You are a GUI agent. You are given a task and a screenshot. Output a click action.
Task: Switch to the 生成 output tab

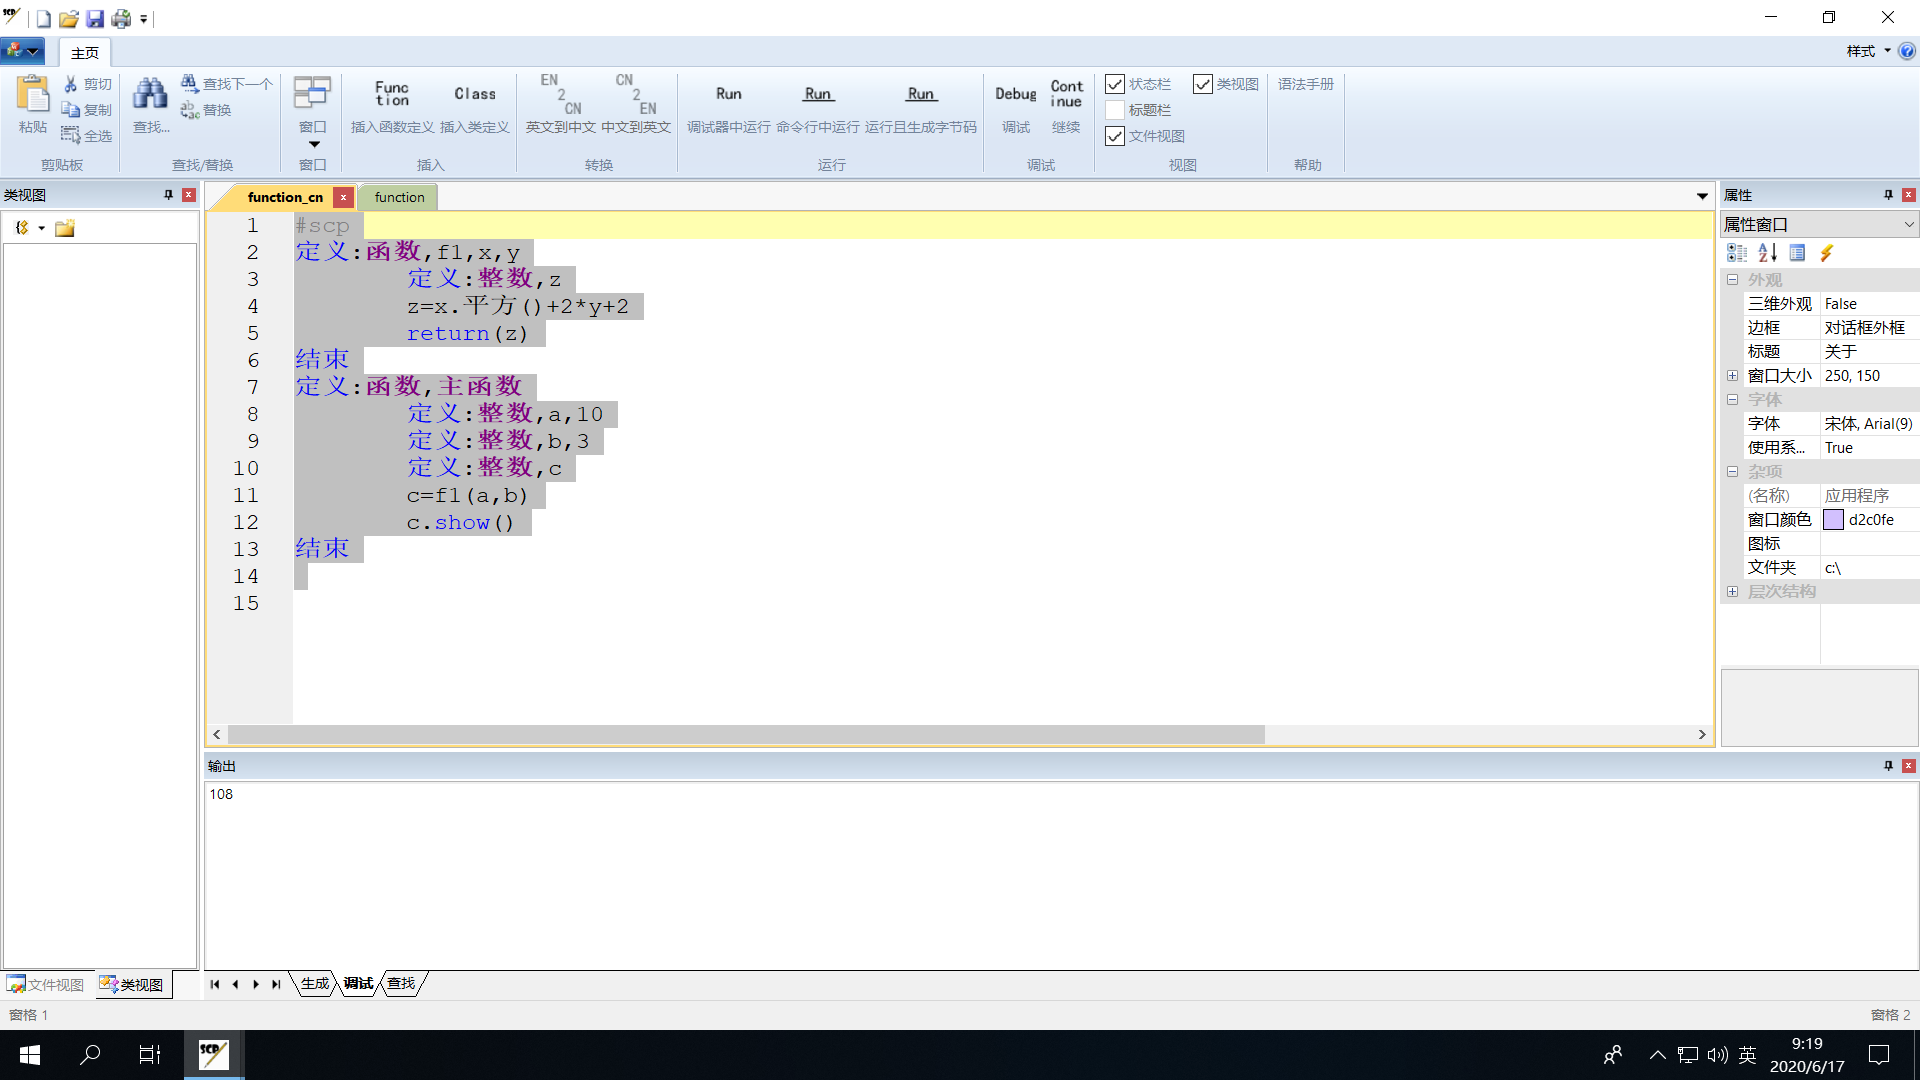click(x=315, y=984)
